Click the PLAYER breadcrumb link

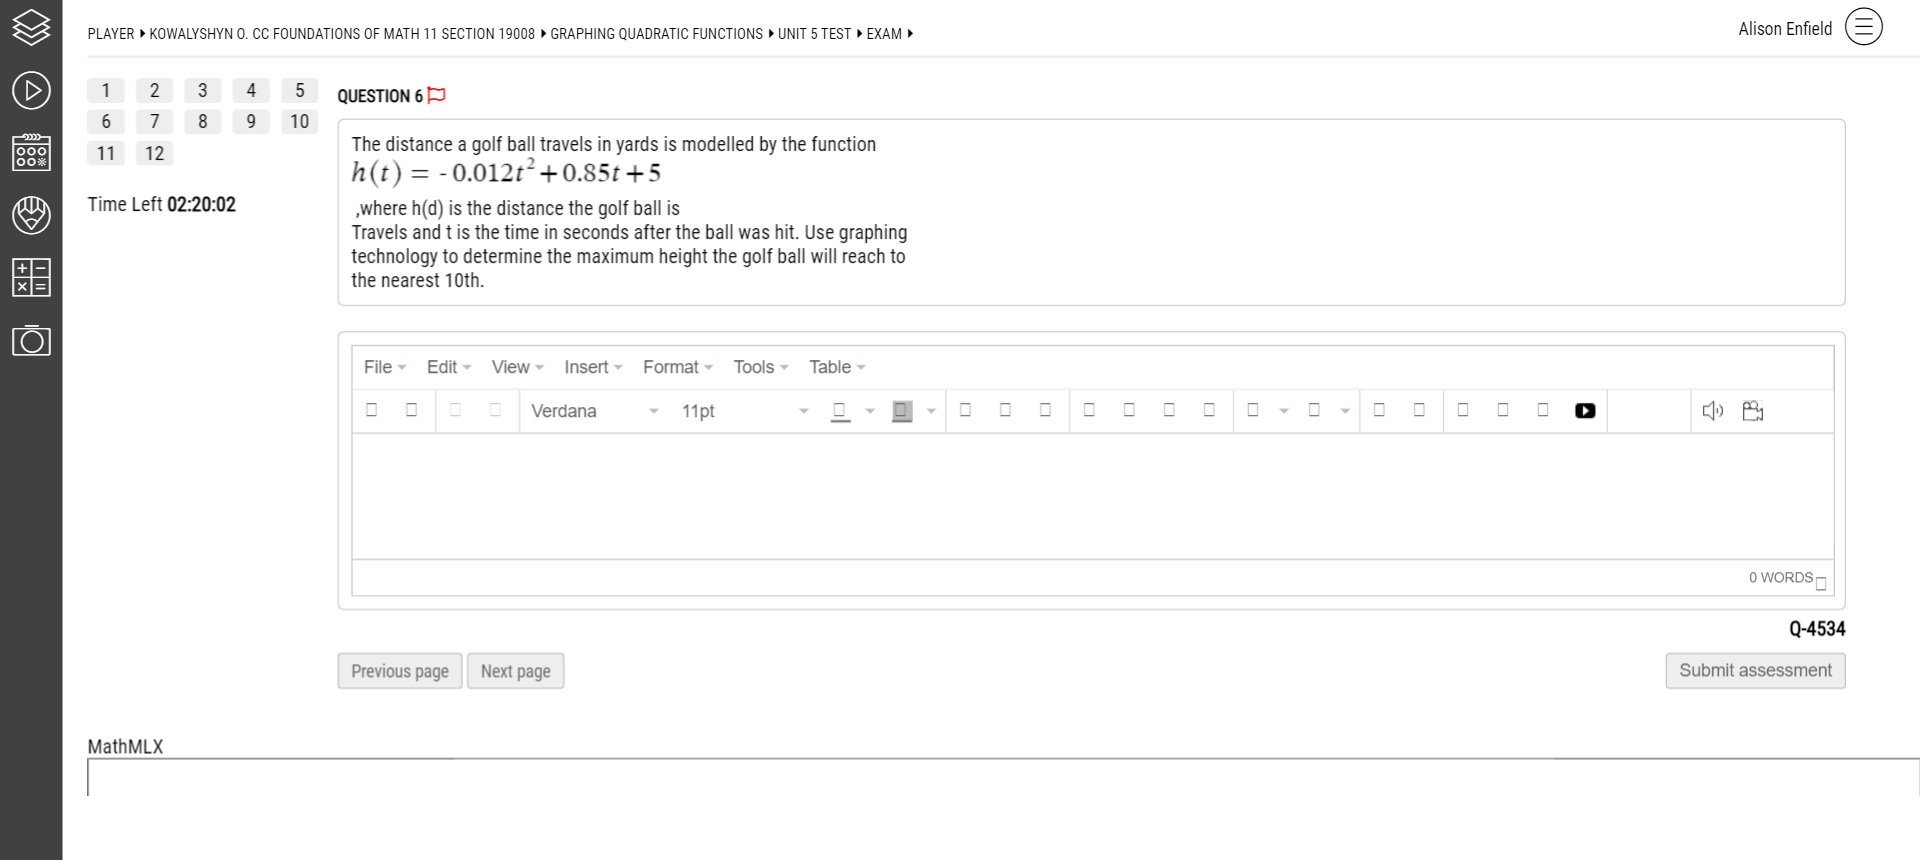111,34
